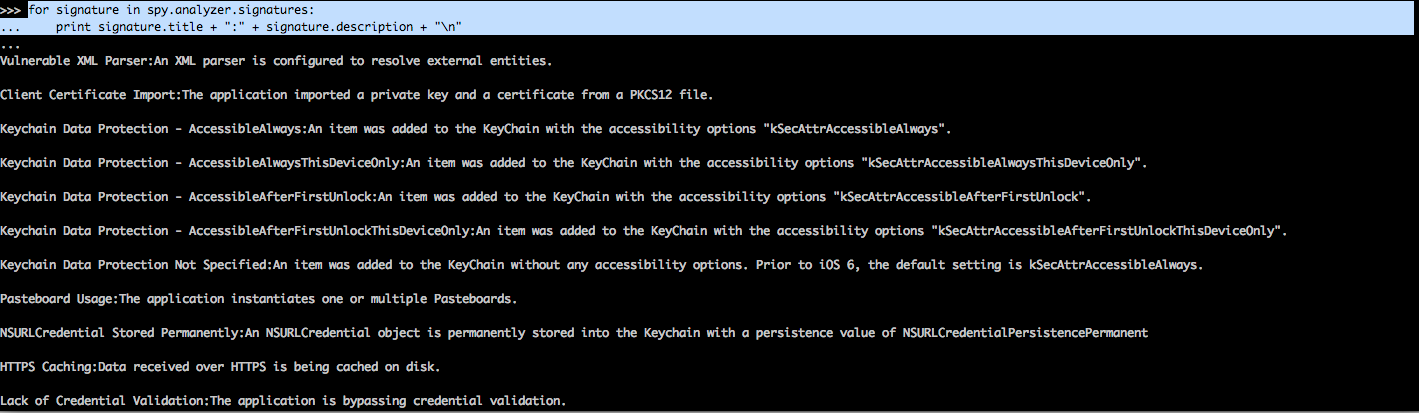Click the >>> Python prompt
Viewport: 1419px width, 413px height.
[12, 9]
